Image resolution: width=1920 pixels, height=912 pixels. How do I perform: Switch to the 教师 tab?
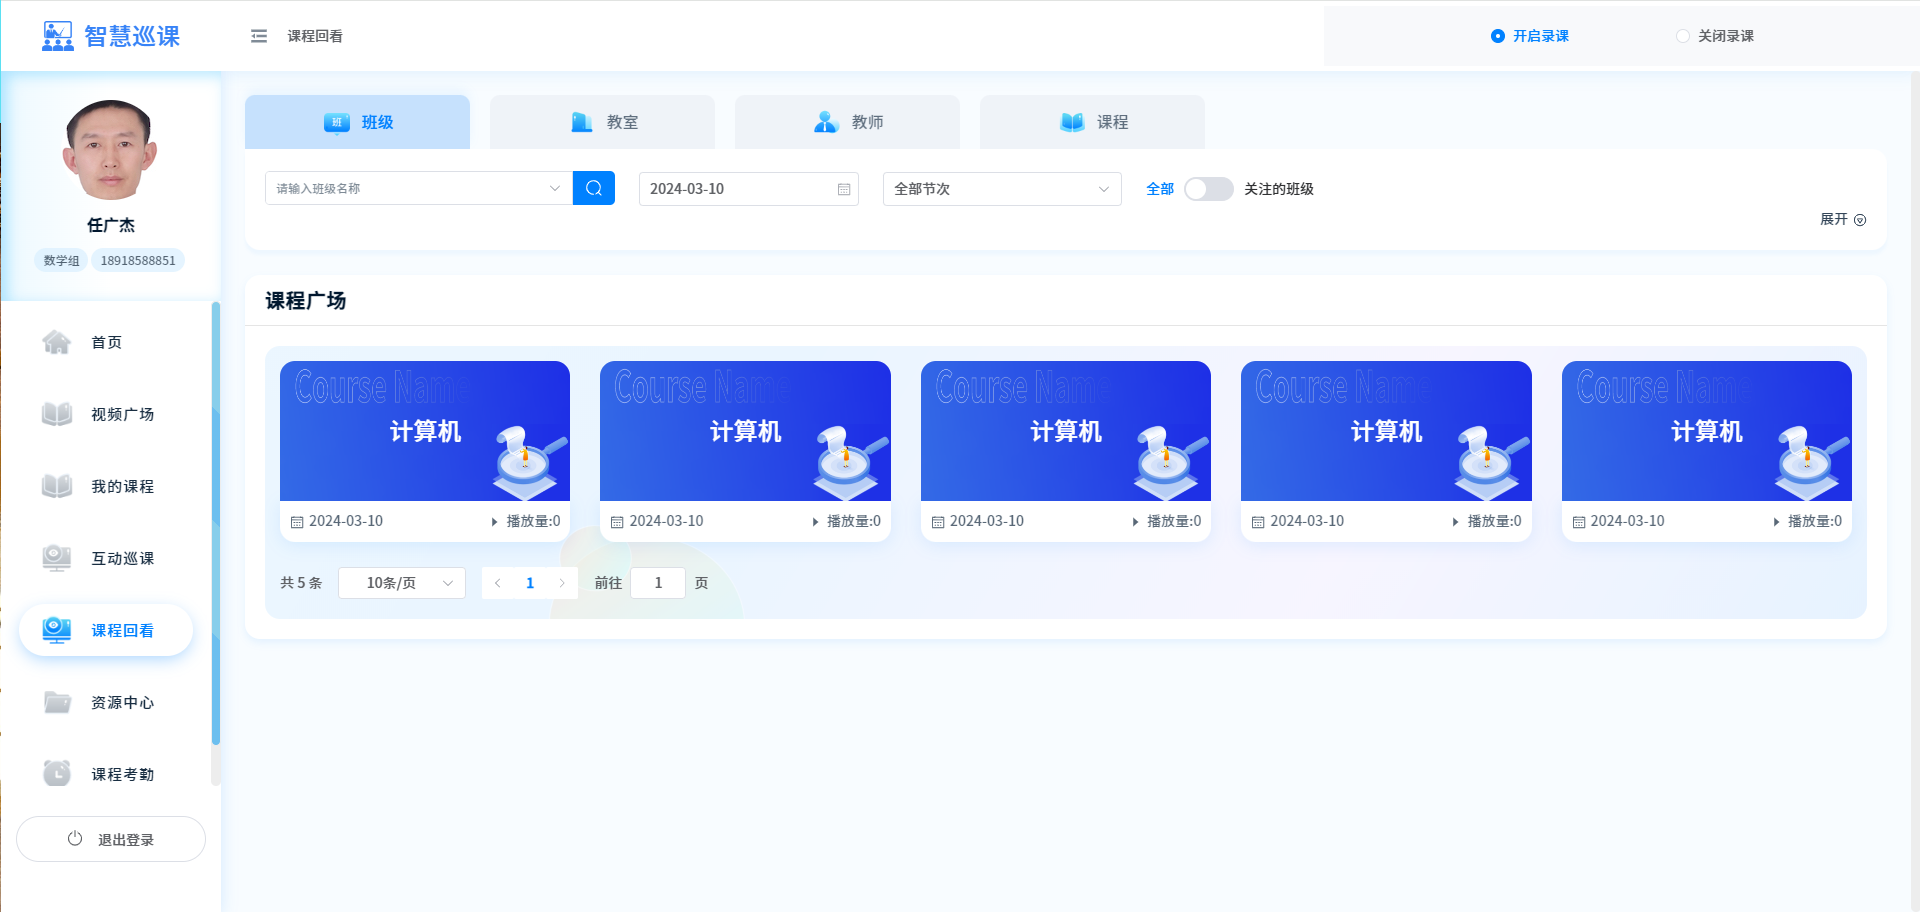point(847,122)
